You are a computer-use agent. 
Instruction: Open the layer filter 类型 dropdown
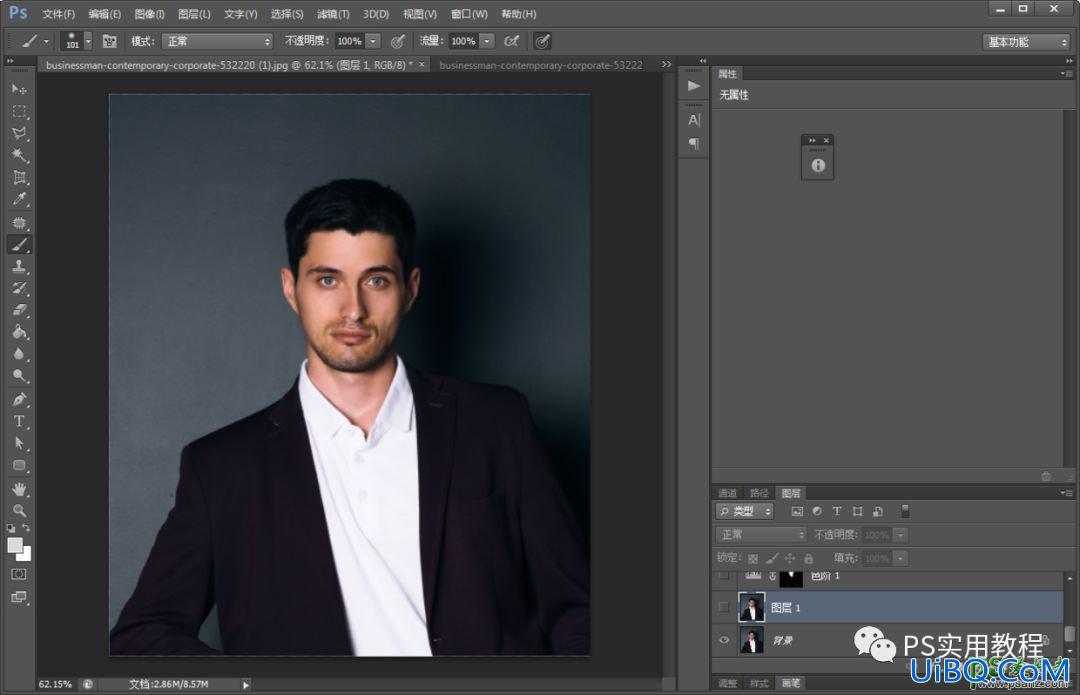745,511
